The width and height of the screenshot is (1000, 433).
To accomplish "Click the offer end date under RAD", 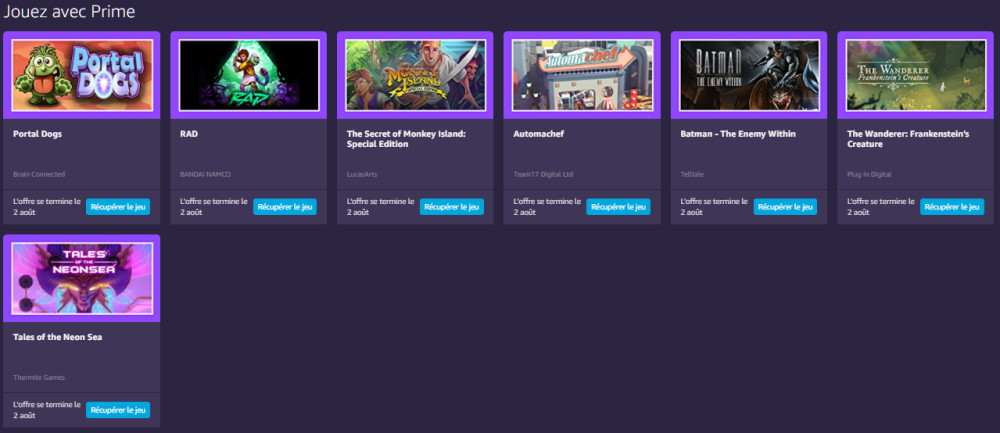I will pyautogui.click(x=214, y=207).
